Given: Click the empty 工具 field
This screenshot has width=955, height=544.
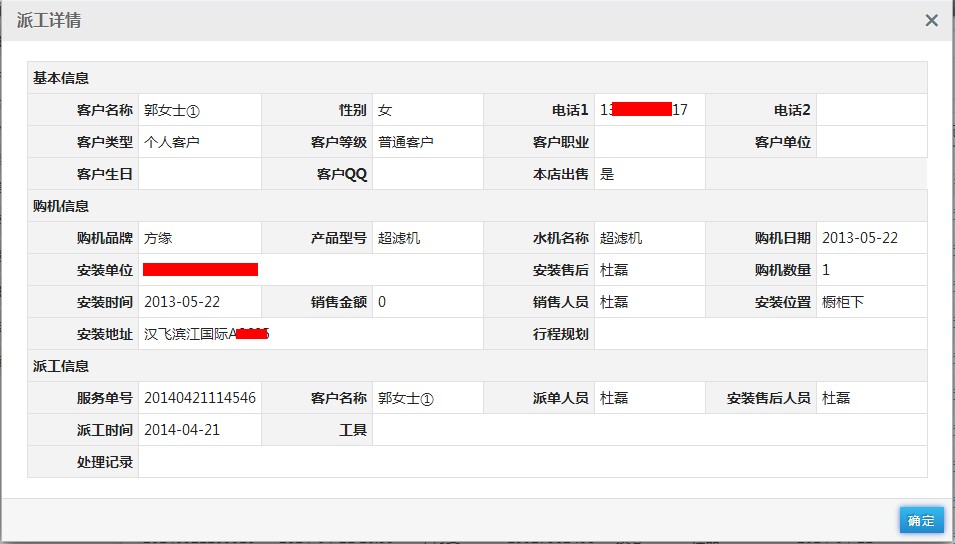Looking at the screenshot, I should (x=649, y=430).
